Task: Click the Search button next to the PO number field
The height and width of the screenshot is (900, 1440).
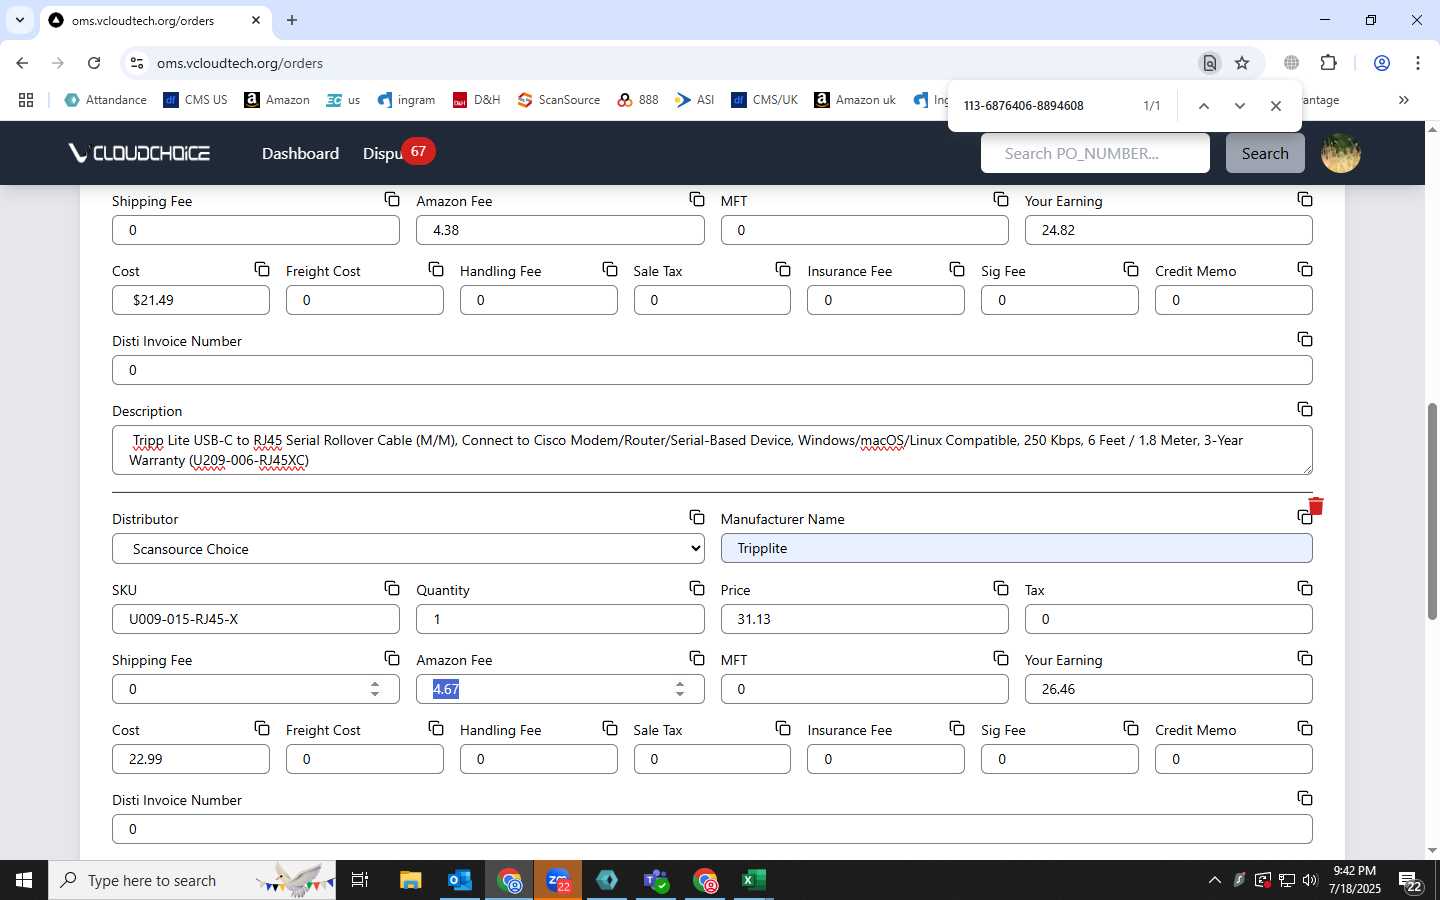Action: (x=1265, y=153)
